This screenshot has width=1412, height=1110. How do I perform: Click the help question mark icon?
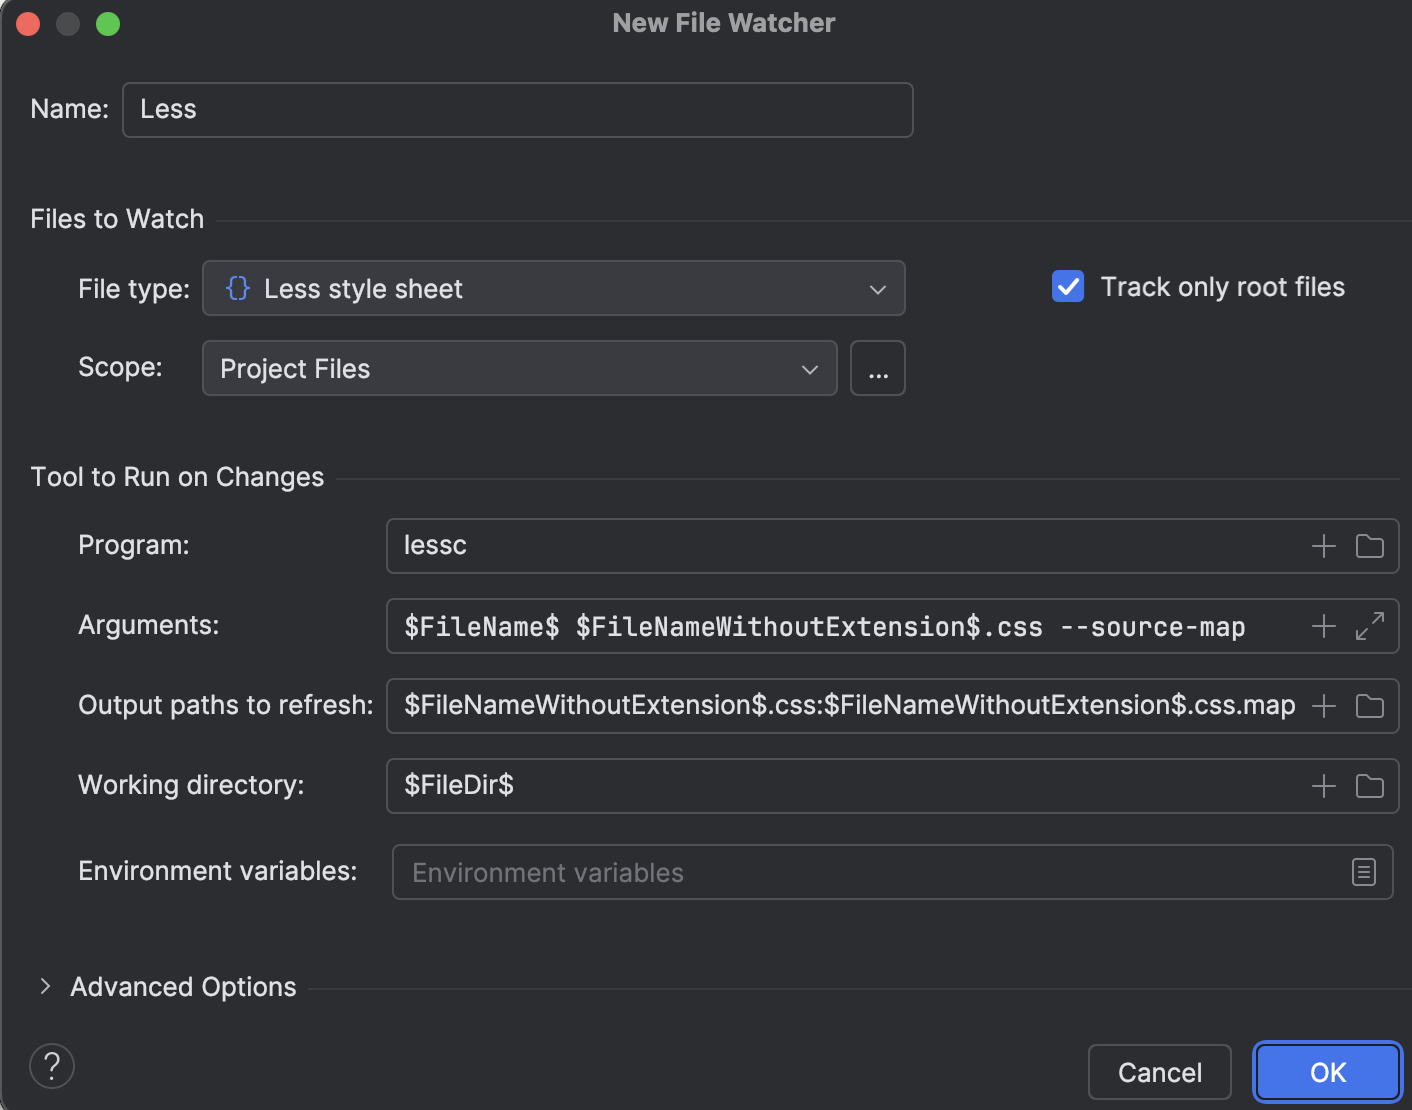tap(51, 1066)
